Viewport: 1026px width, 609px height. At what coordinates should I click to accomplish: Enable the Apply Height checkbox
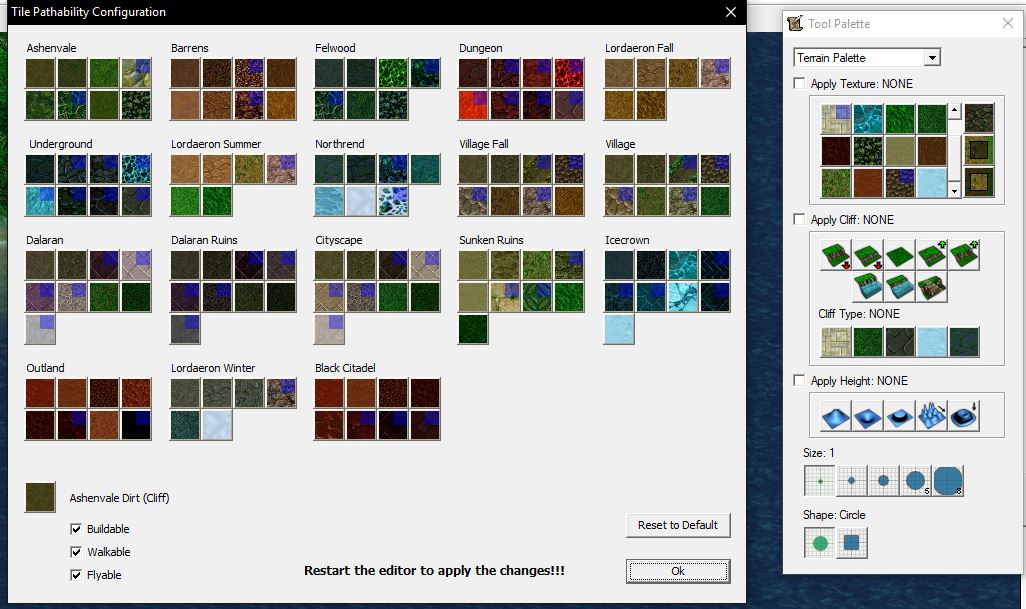(x=799, y=380)
